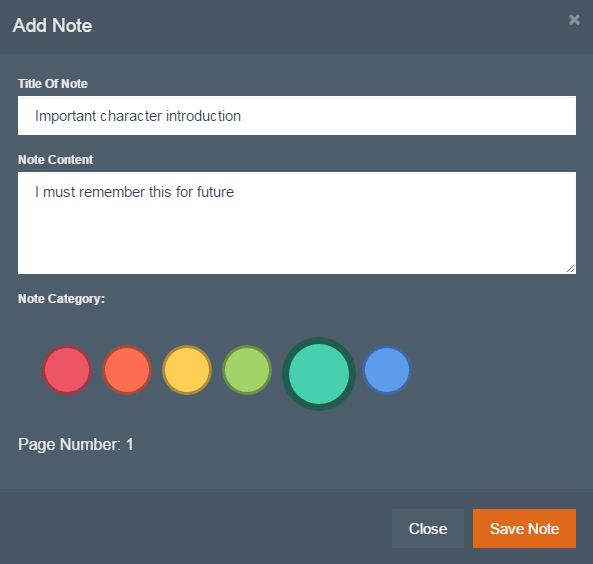This screenshot has width=593, height=564.
Task: Place cursor in blank area of Note Content box
Action: click(297, 238)
